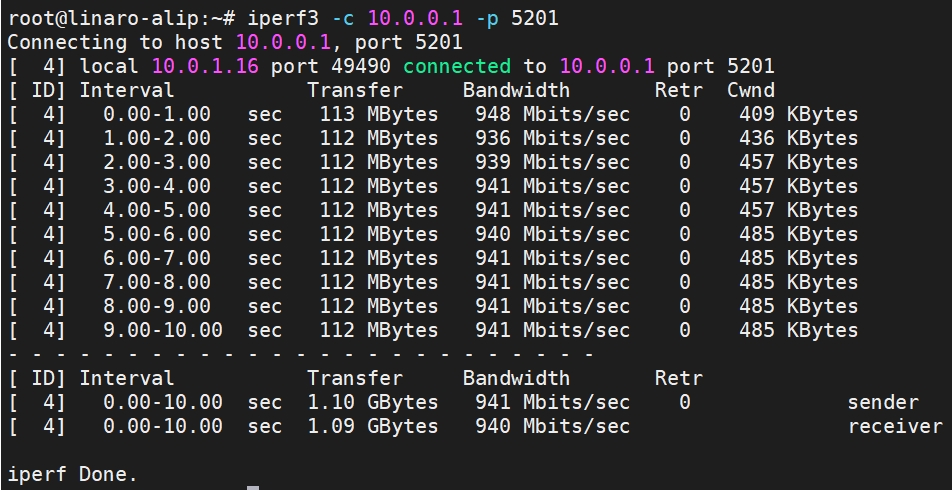
Task: Click the first 'Transfer' column header
Action: coord(355,90)
